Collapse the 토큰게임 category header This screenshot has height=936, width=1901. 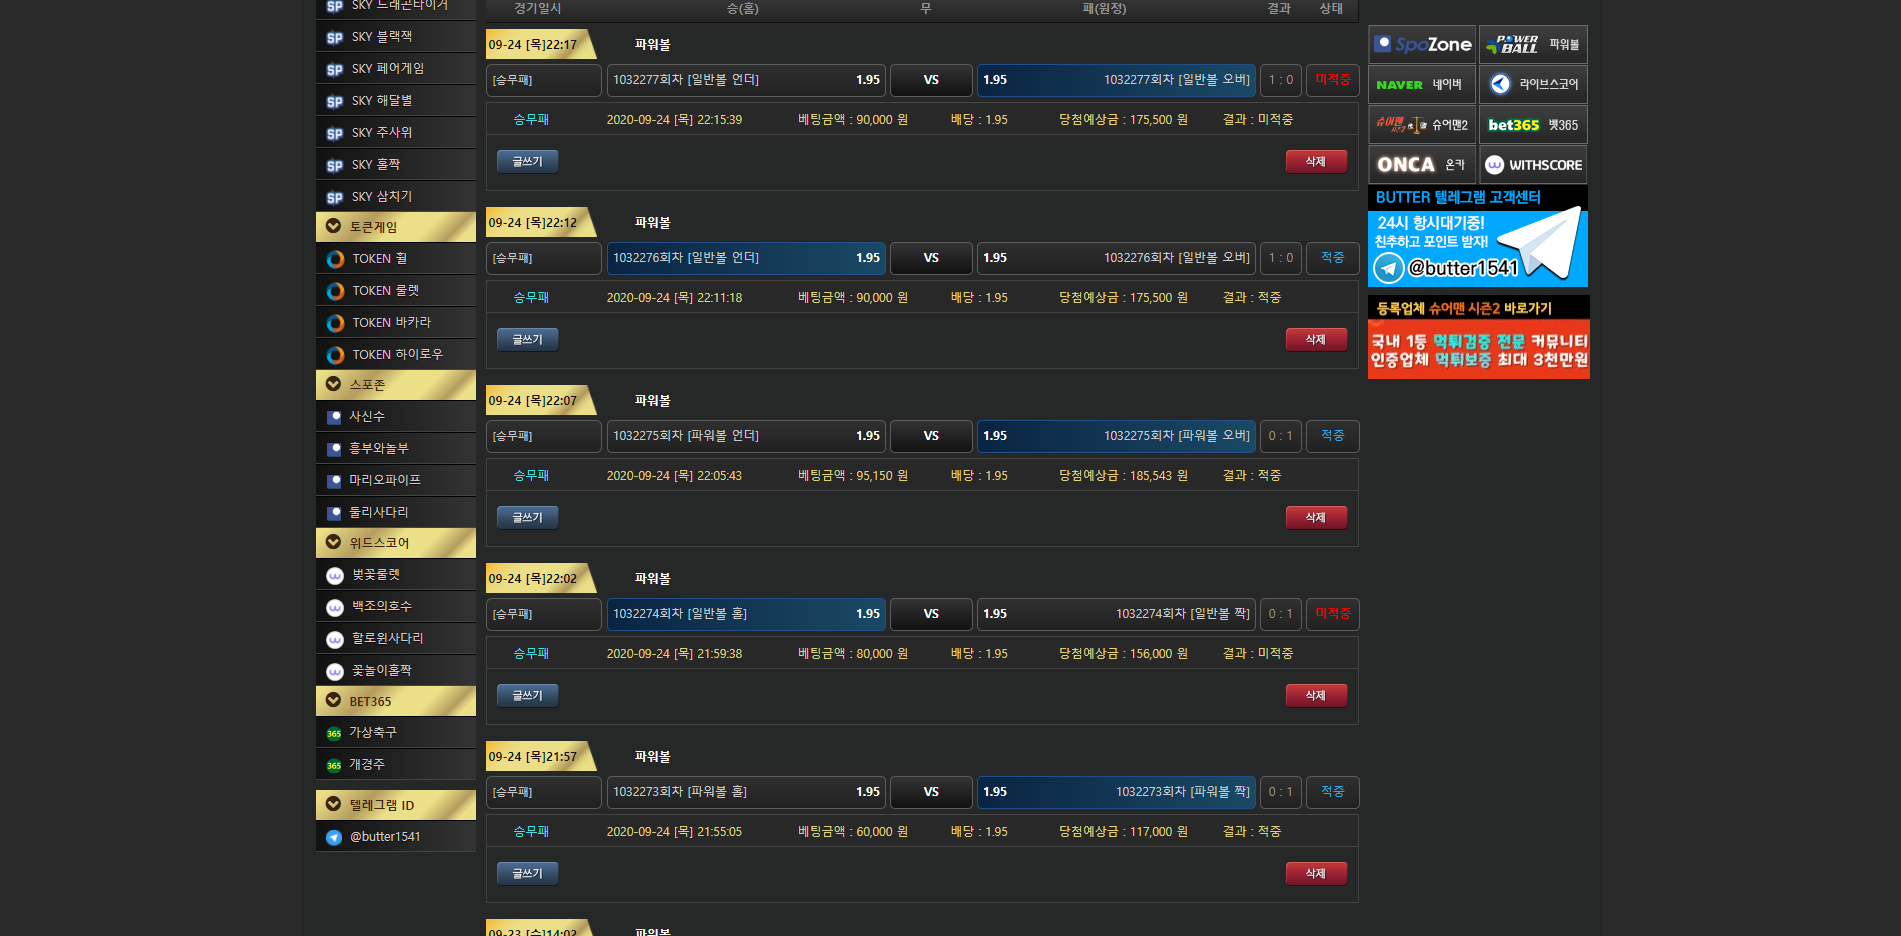[396, 227]
